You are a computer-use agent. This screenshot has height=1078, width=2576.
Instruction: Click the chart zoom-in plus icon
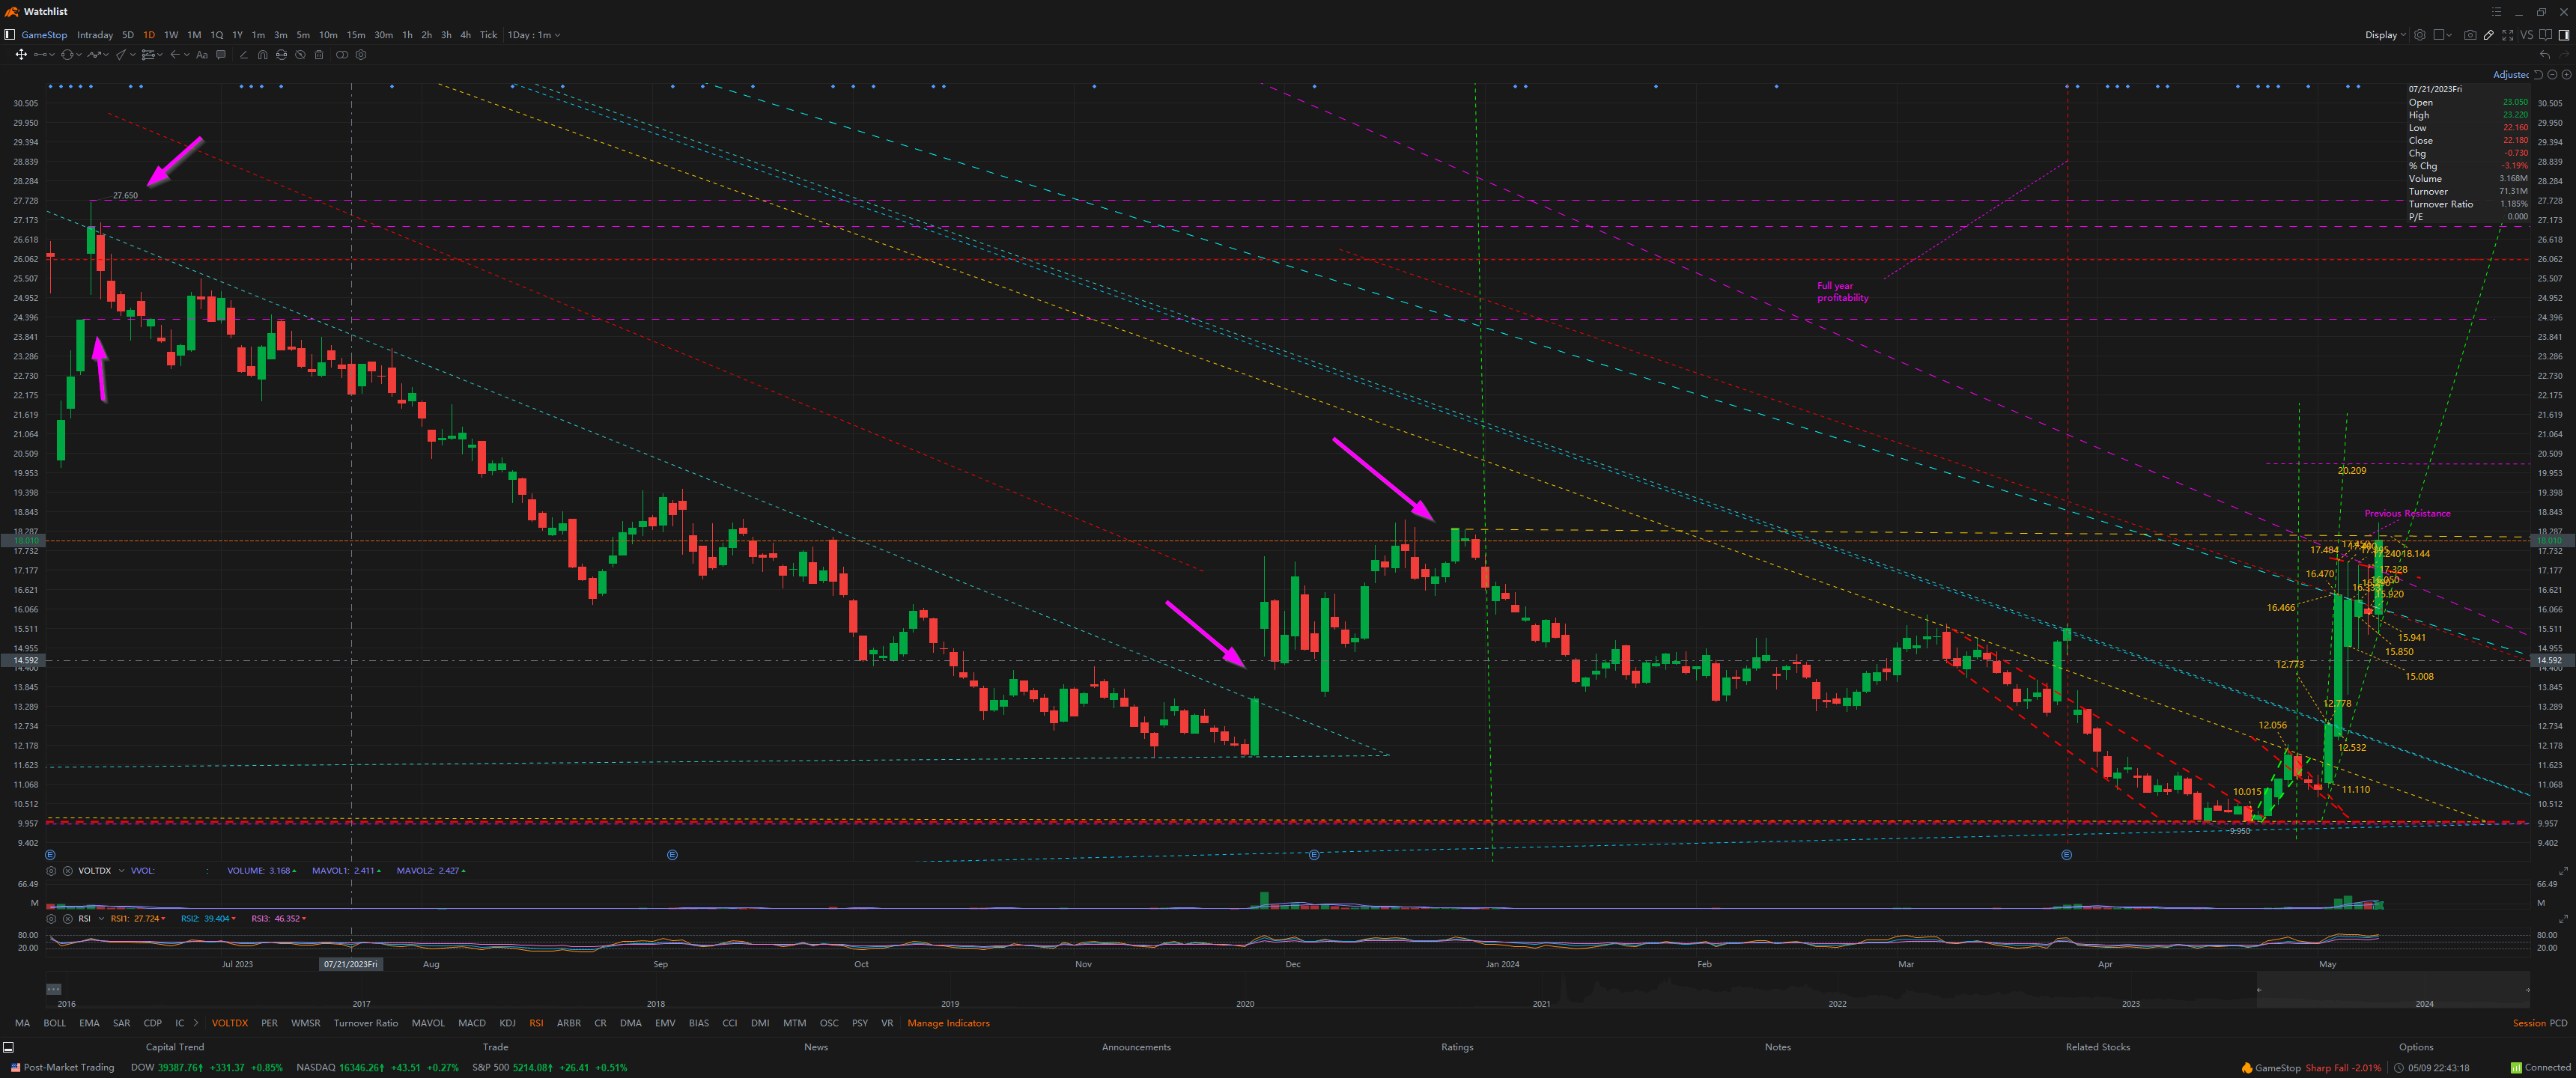point(2566,75)
